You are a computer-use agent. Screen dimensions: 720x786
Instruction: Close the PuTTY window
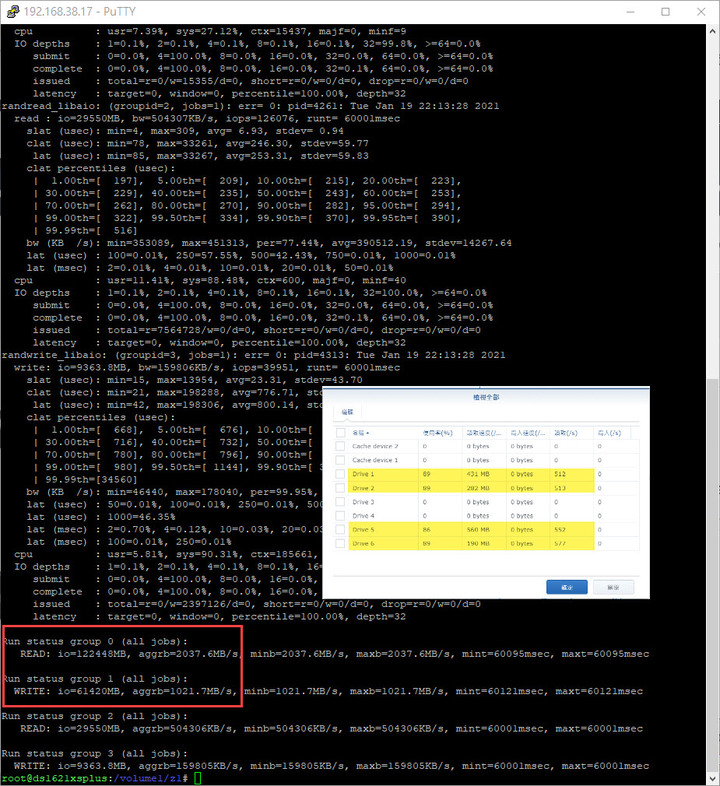[701, 12]
